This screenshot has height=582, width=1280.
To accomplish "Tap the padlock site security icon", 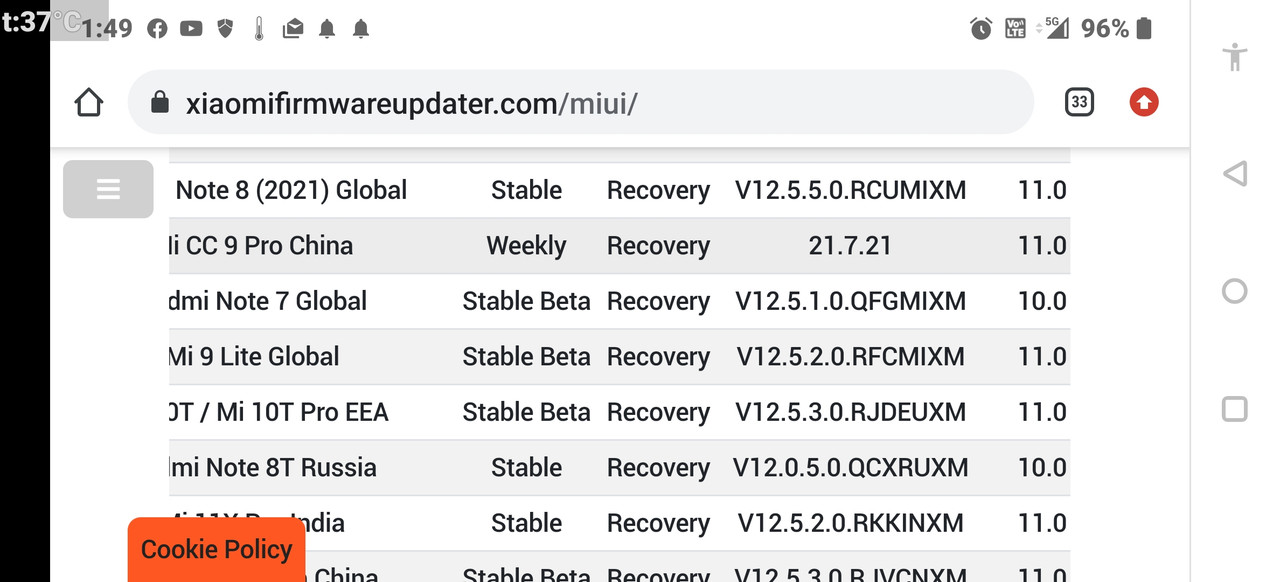I will (x=159, y=103).
